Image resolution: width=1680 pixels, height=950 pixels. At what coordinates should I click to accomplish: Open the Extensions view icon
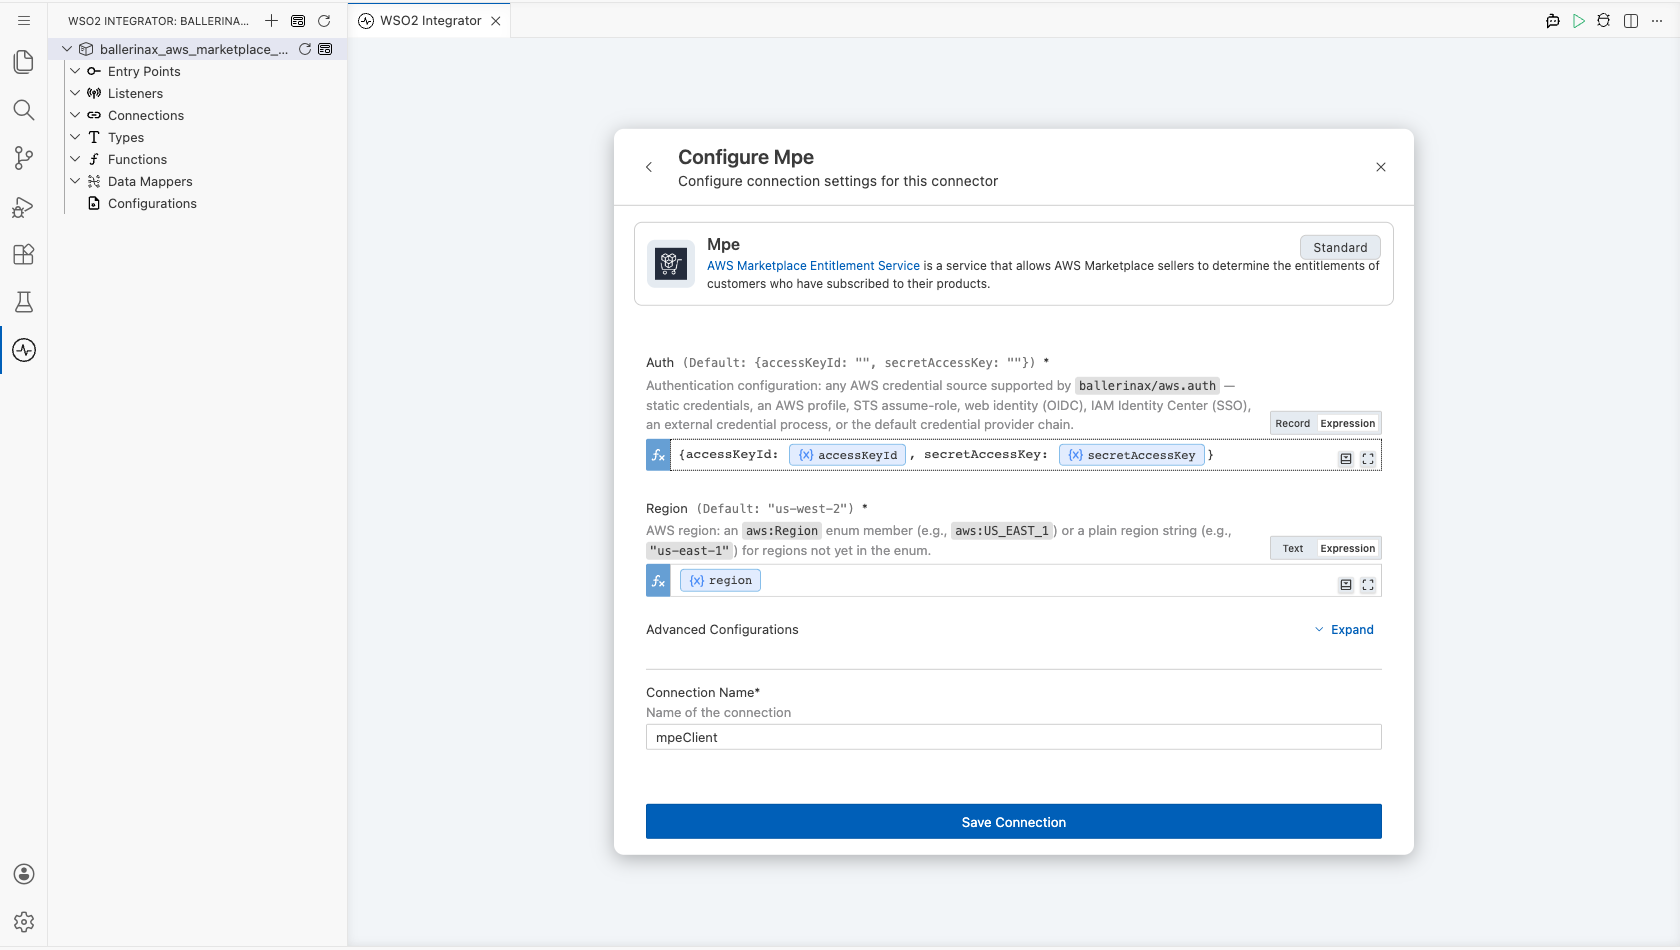point(24,254)
